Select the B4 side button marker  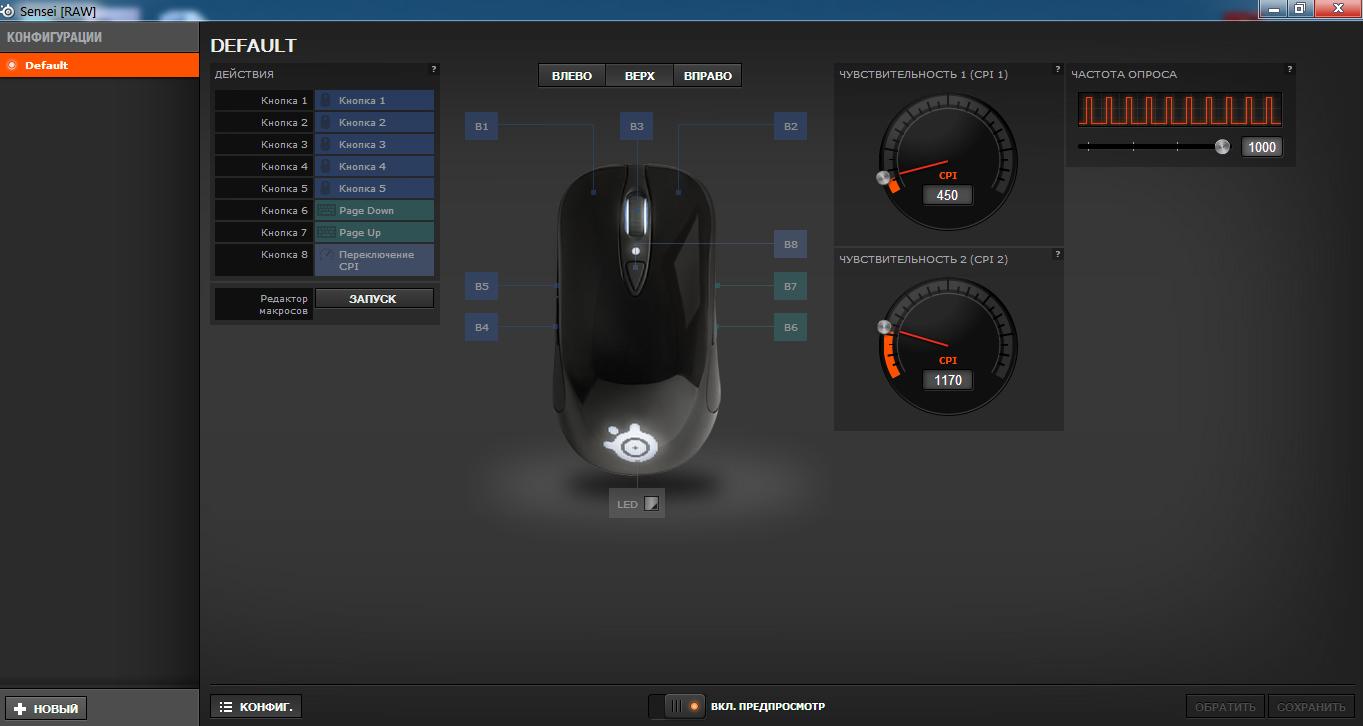[x=482, y=327]
